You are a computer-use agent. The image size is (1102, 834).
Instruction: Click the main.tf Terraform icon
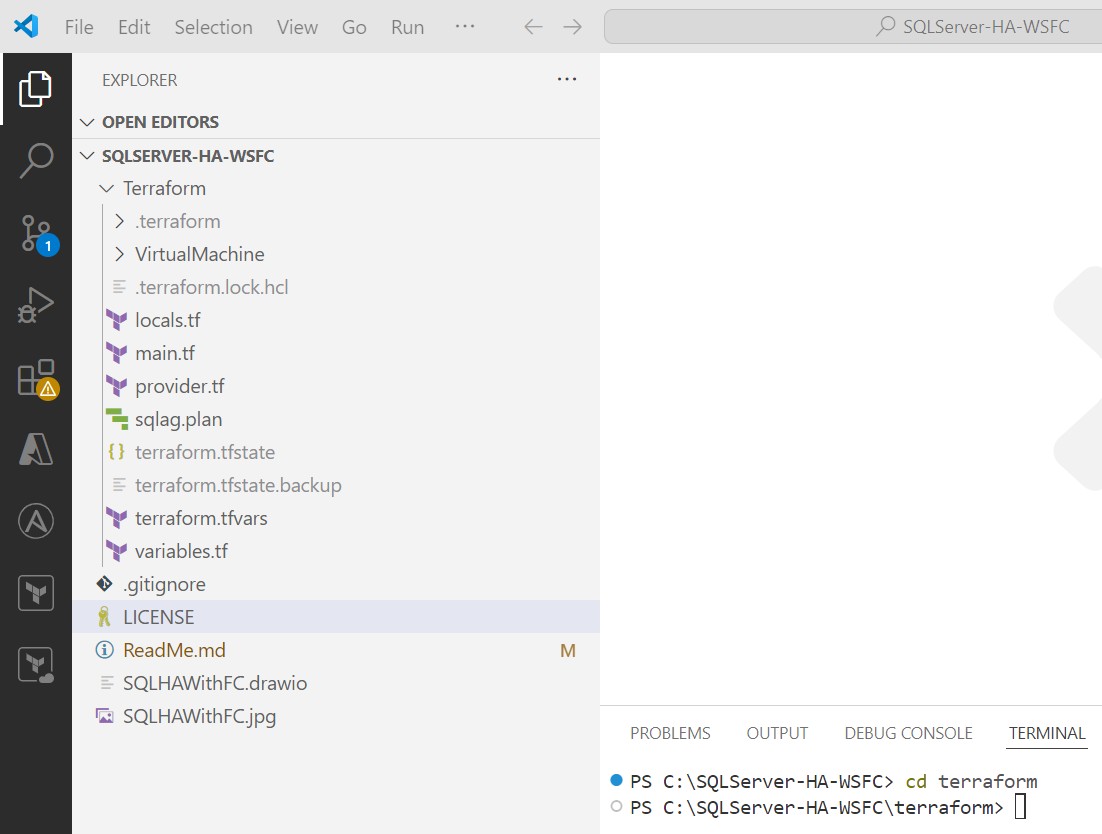[117, 353]
